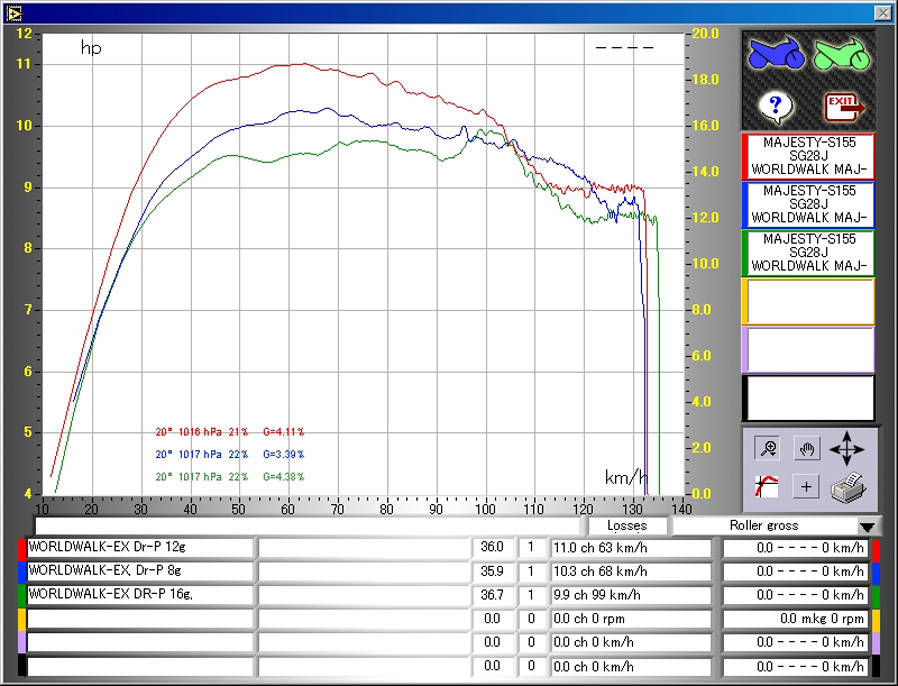
Task: Click the peak result 9.9 ch 99 km/h
Action: pyautogui.click(x=630, y=595)
